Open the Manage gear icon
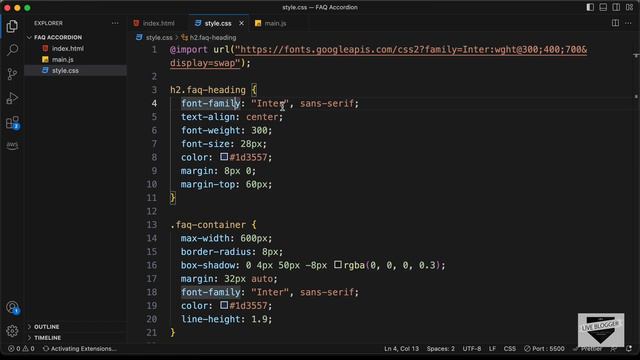This screenshot has width=640, height=360. point(12,331)
